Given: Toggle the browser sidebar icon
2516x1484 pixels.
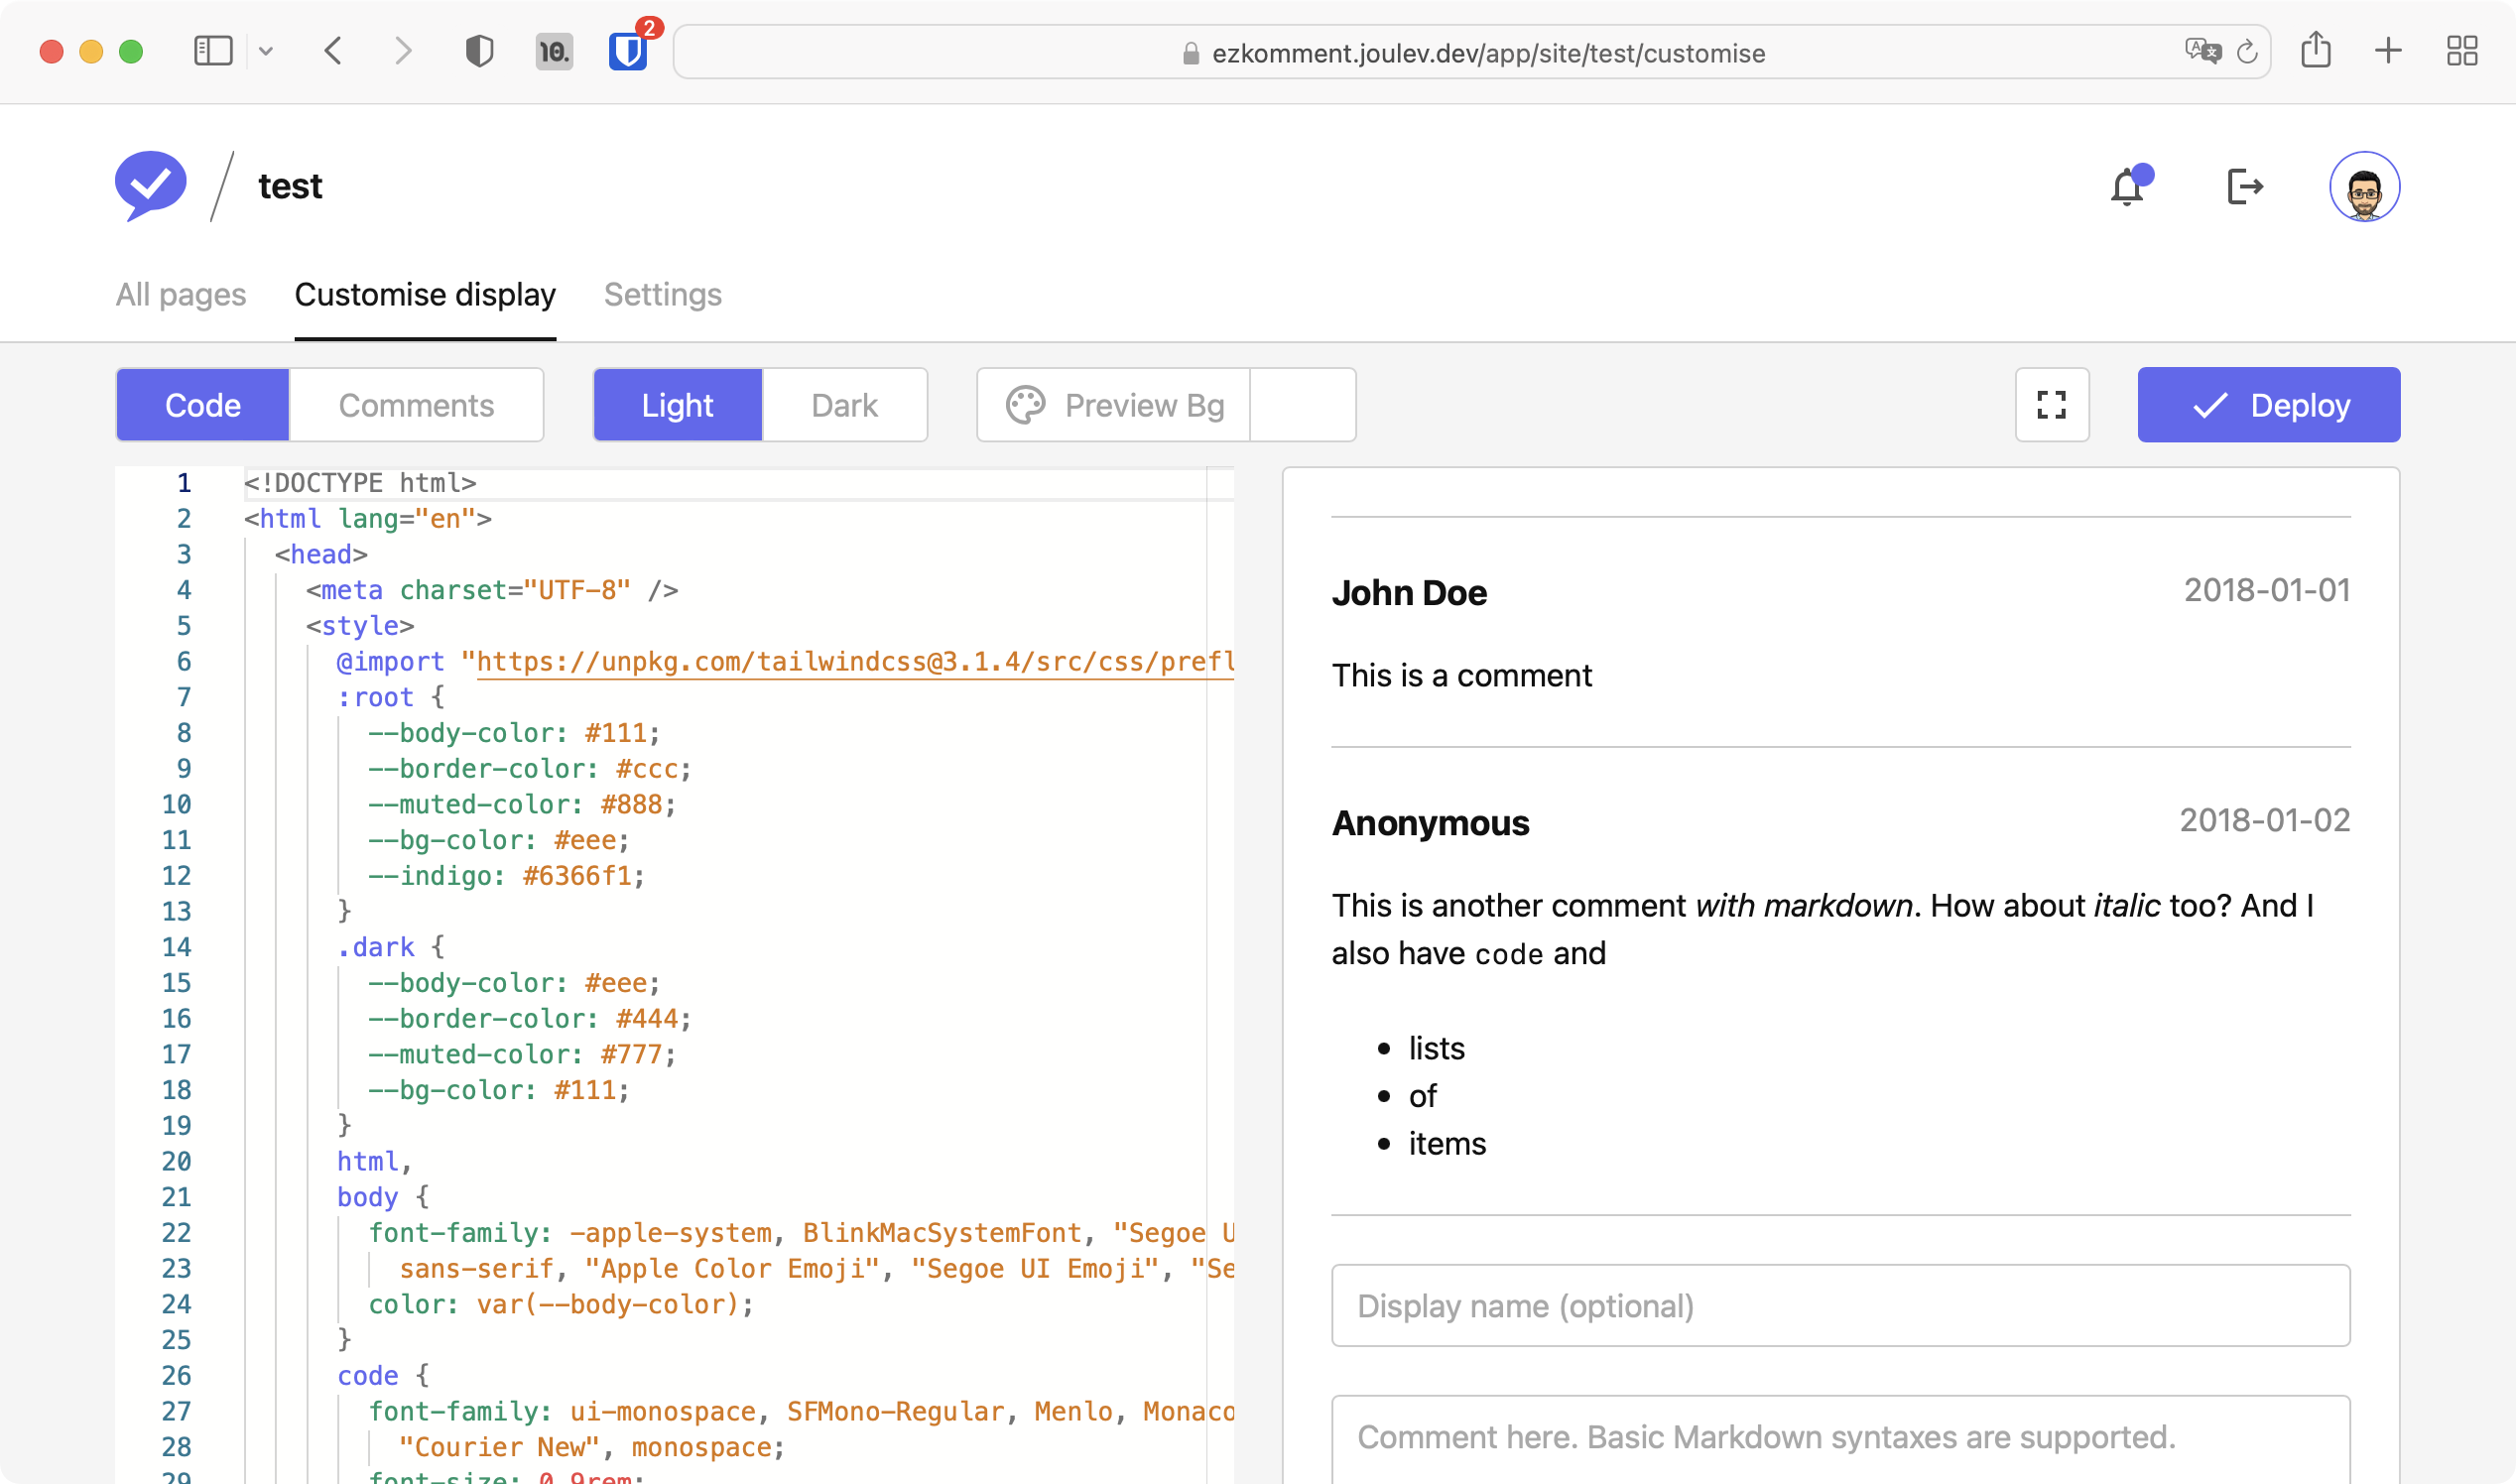Looking at the screenshot, I should [x=212, y=50].
